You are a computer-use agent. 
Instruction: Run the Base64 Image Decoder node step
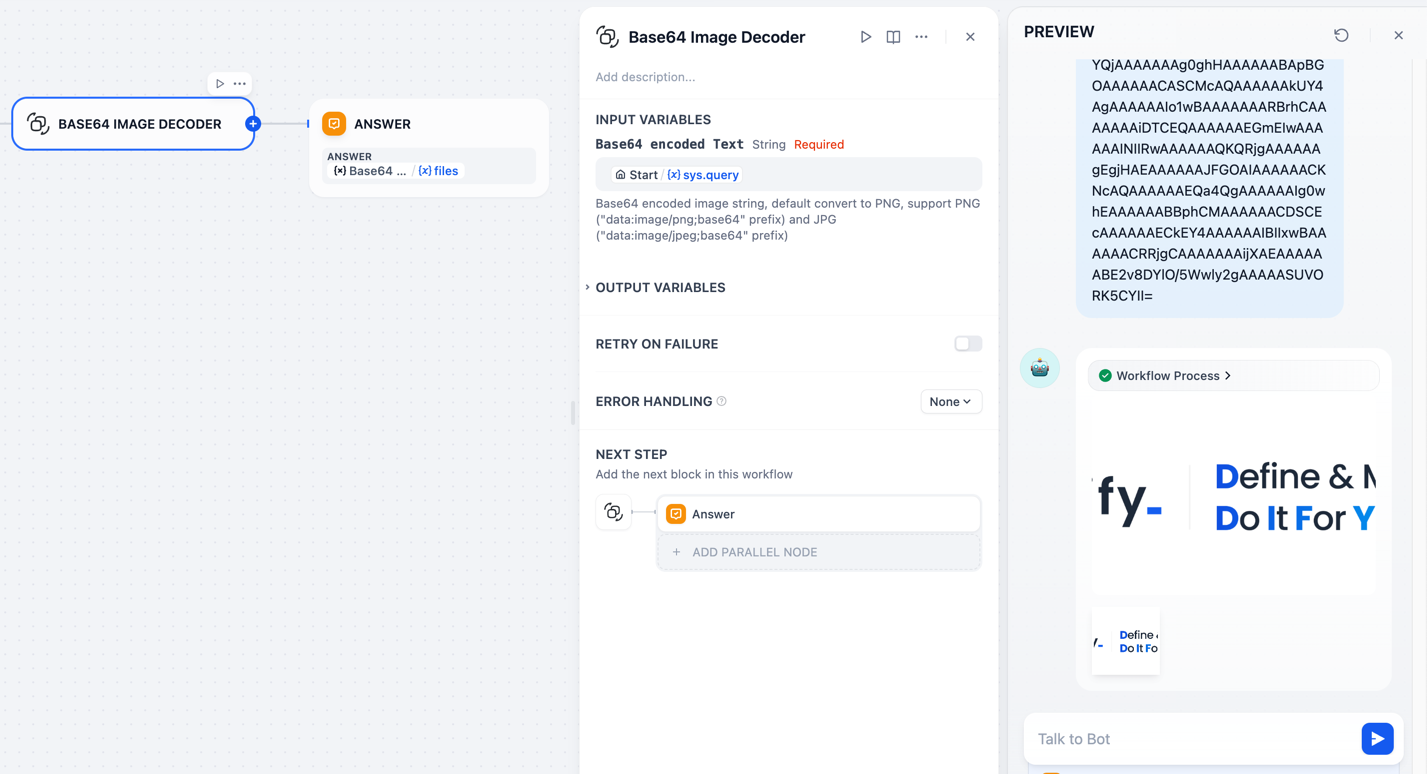pos(865,37)
